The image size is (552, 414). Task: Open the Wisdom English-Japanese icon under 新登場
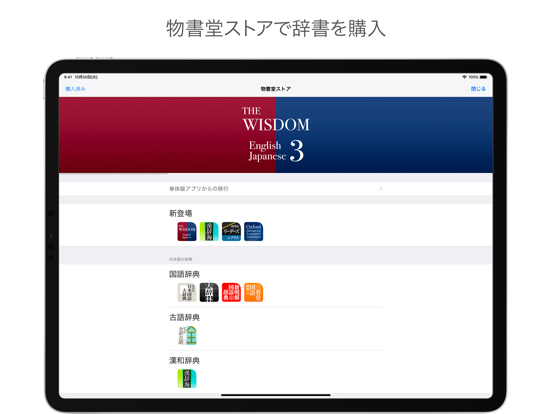coord(187,232)
